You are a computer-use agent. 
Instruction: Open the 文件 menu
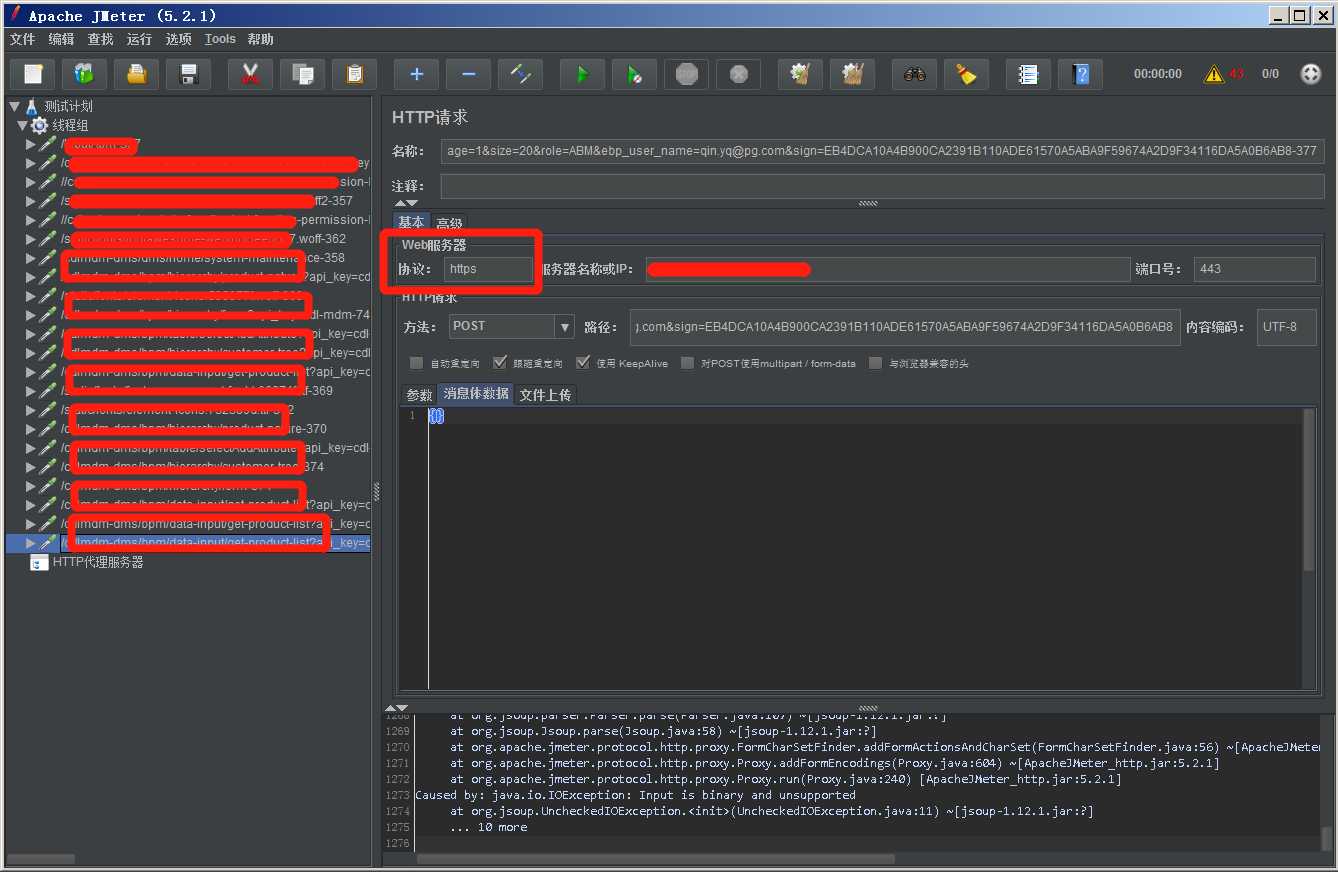point(22,39)
